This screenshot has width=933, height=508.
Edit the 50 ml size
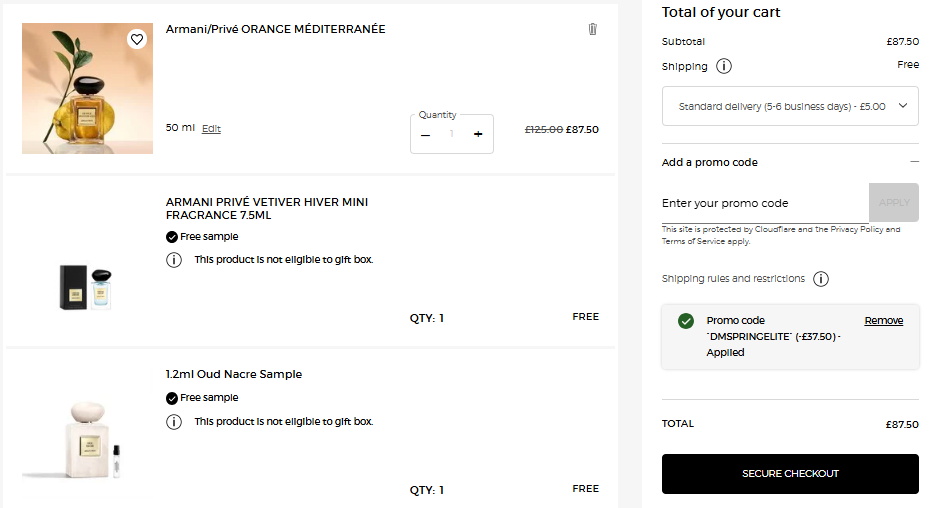coord(211,128)
